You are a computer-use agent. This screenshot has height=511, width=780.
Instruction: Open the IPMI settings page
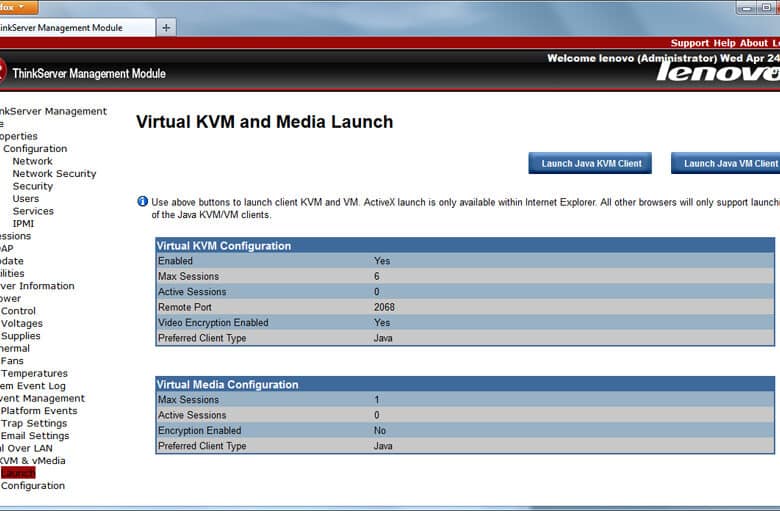click(x=23, y=223)
